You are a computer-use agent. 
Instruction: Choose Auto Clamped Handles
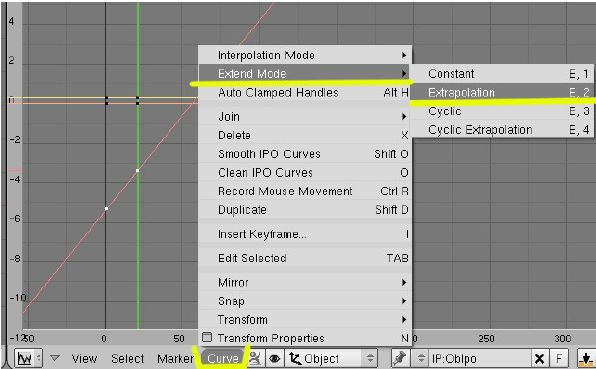[x=305, y=93]
